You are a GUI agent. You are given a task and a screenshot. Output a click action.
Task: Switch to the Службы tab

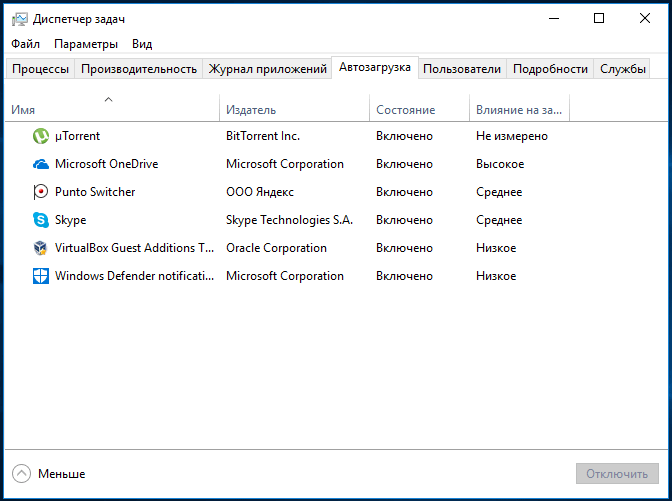[x=622, y=69]
